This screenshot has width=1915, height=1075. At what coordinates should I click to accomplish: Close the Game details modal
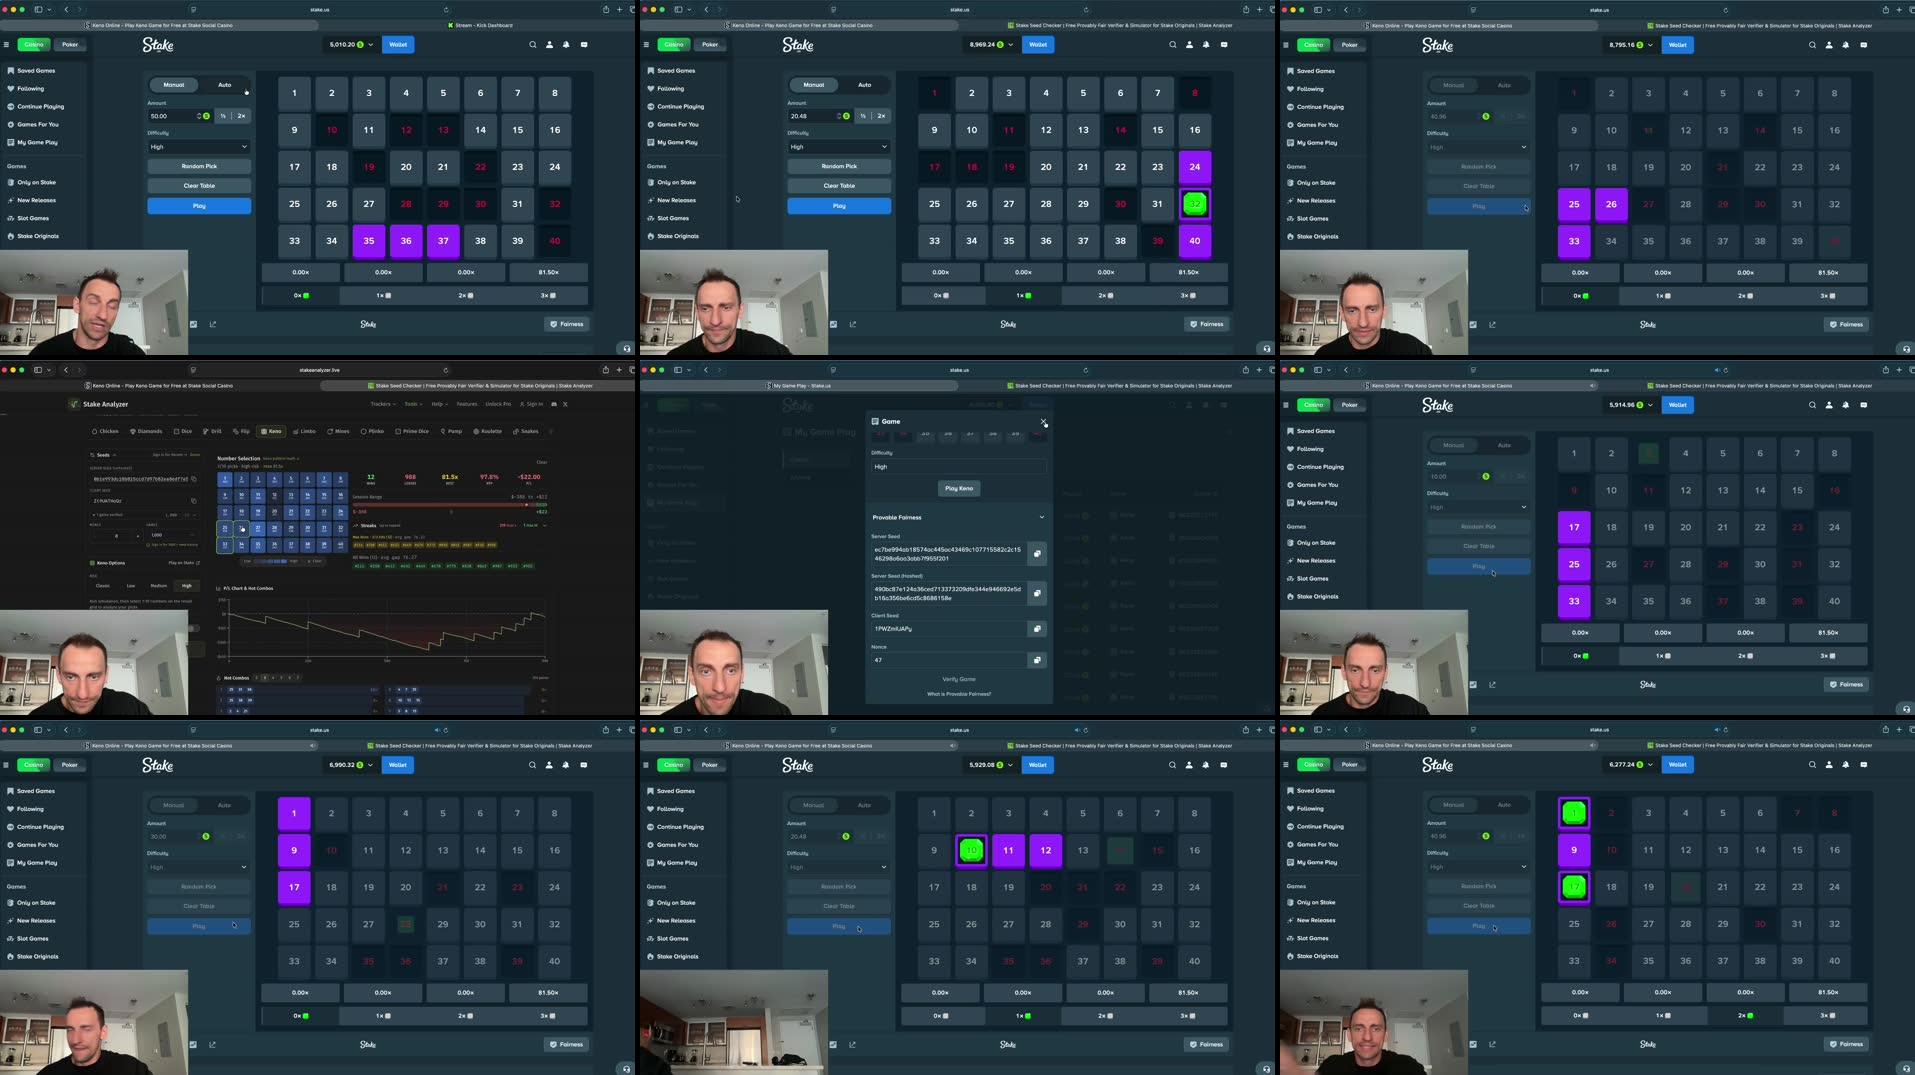click(1043, 422)
